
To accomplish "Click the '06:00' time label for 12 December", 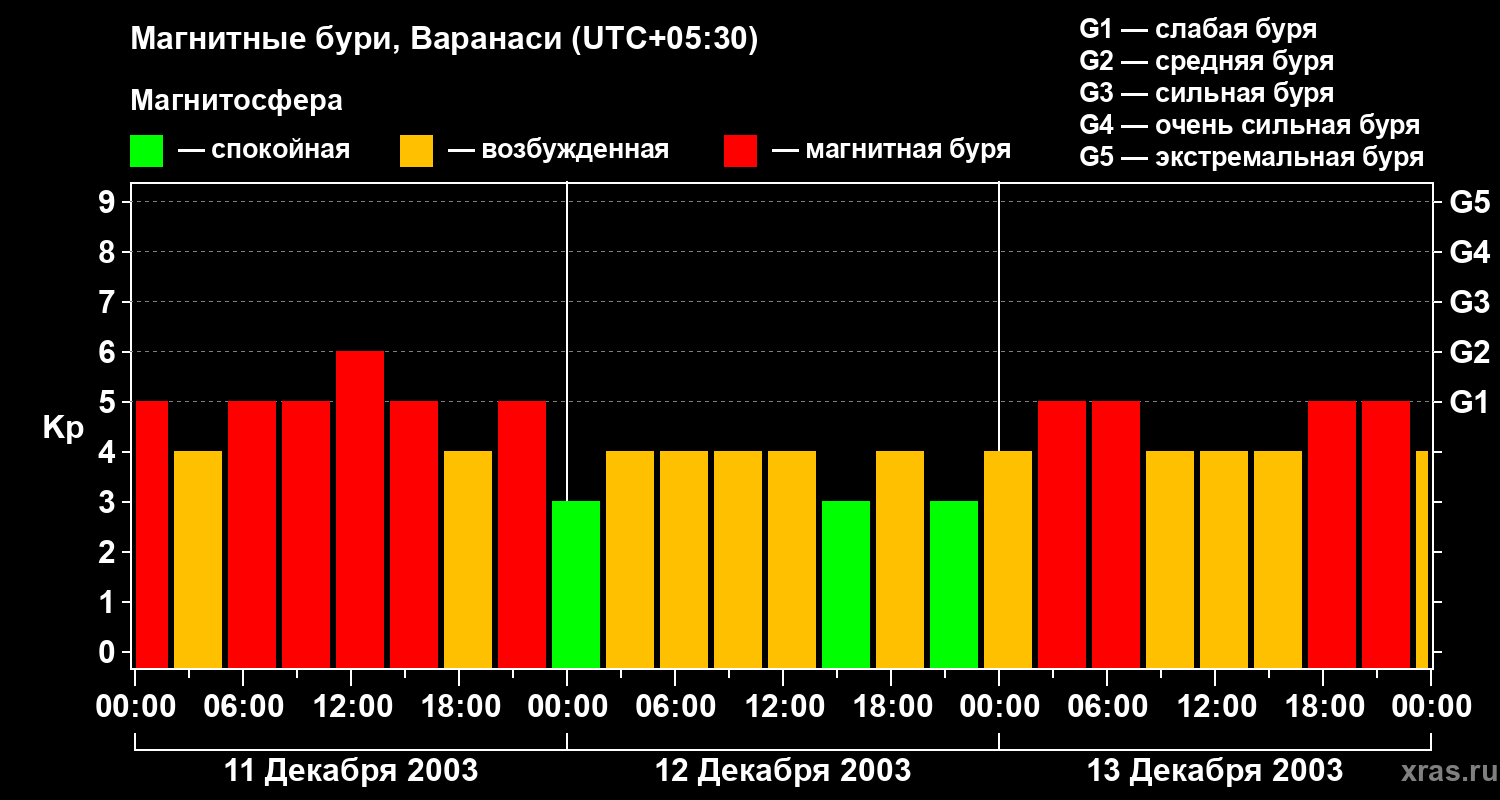I will pyautogui.click(x=675, y=707).
